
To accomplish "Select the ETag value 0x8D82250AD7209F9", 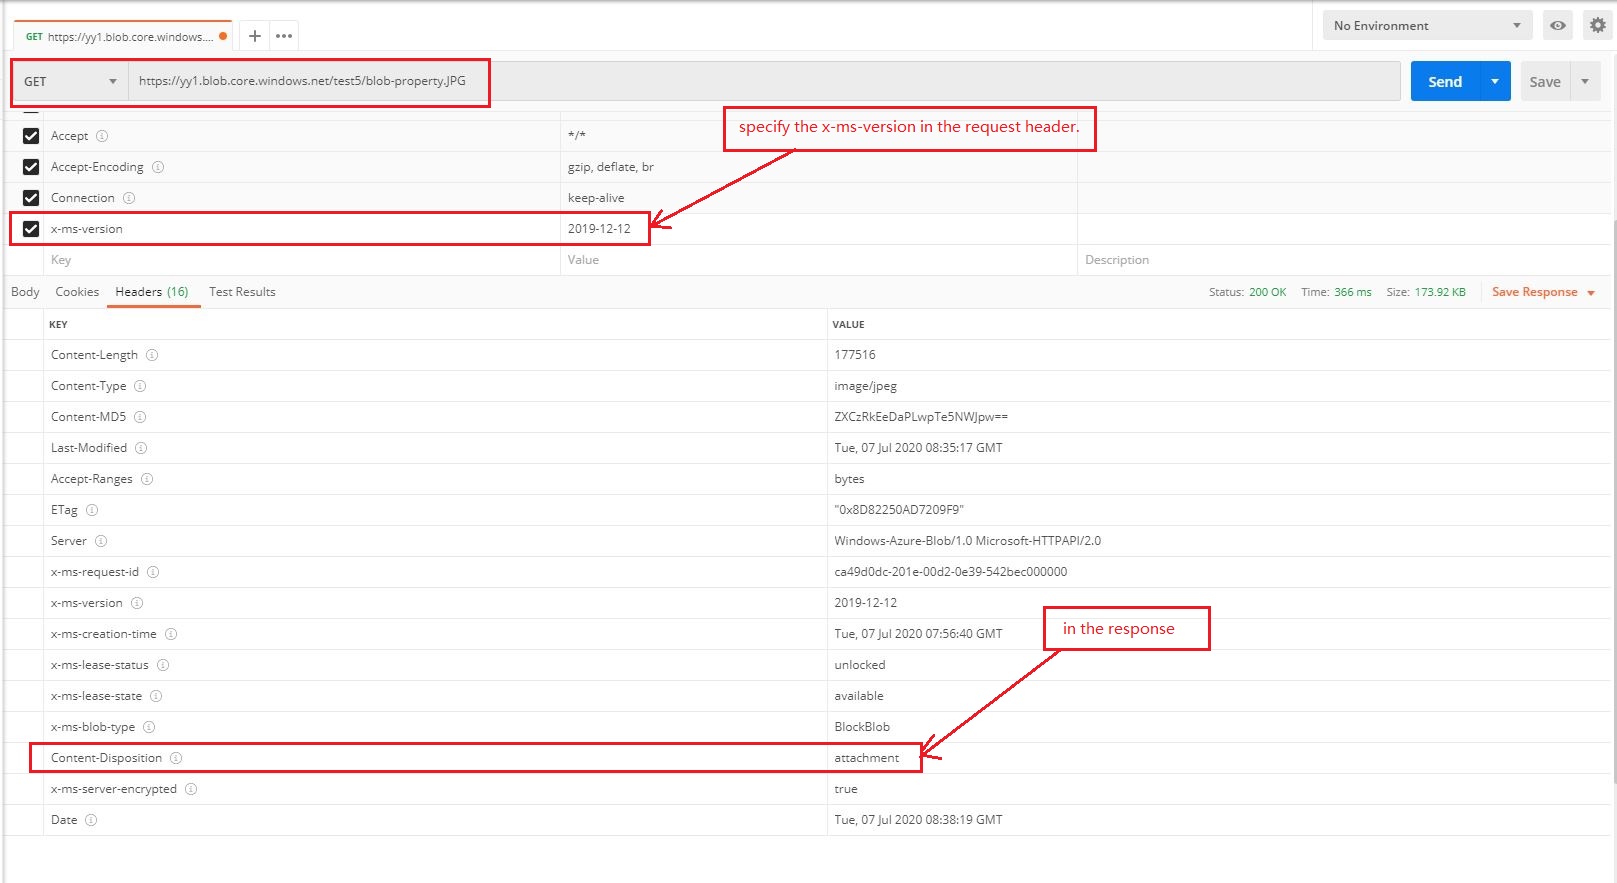I will pos(899,510).
